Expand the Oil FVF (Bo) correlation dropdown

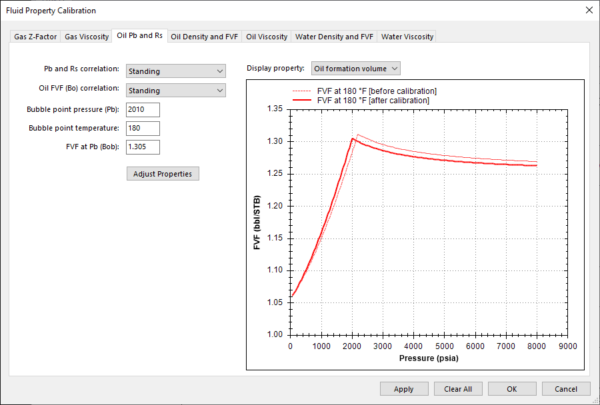[176, 90]
